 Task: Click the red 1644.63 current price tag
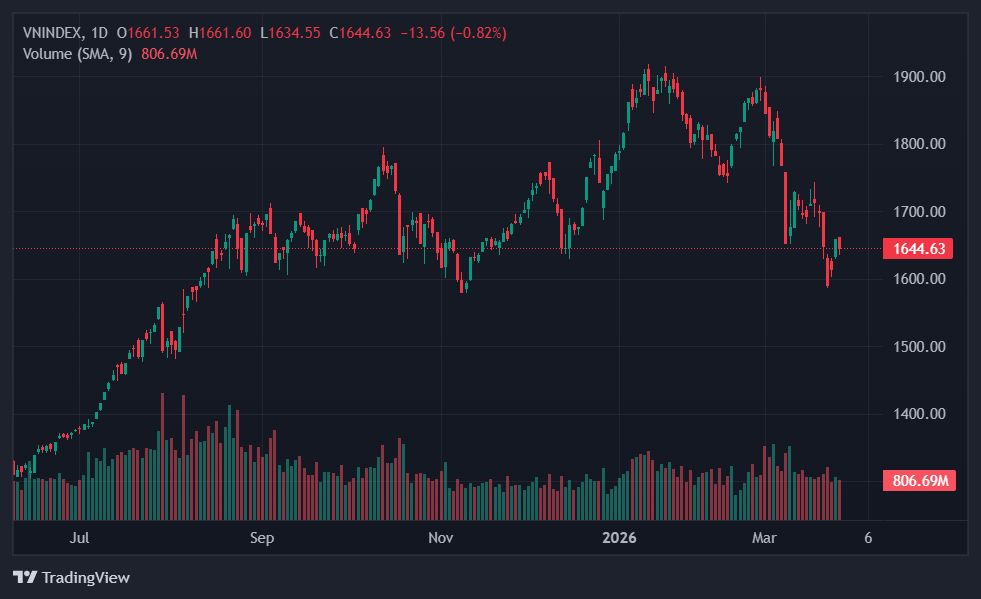tap(918, 249)
